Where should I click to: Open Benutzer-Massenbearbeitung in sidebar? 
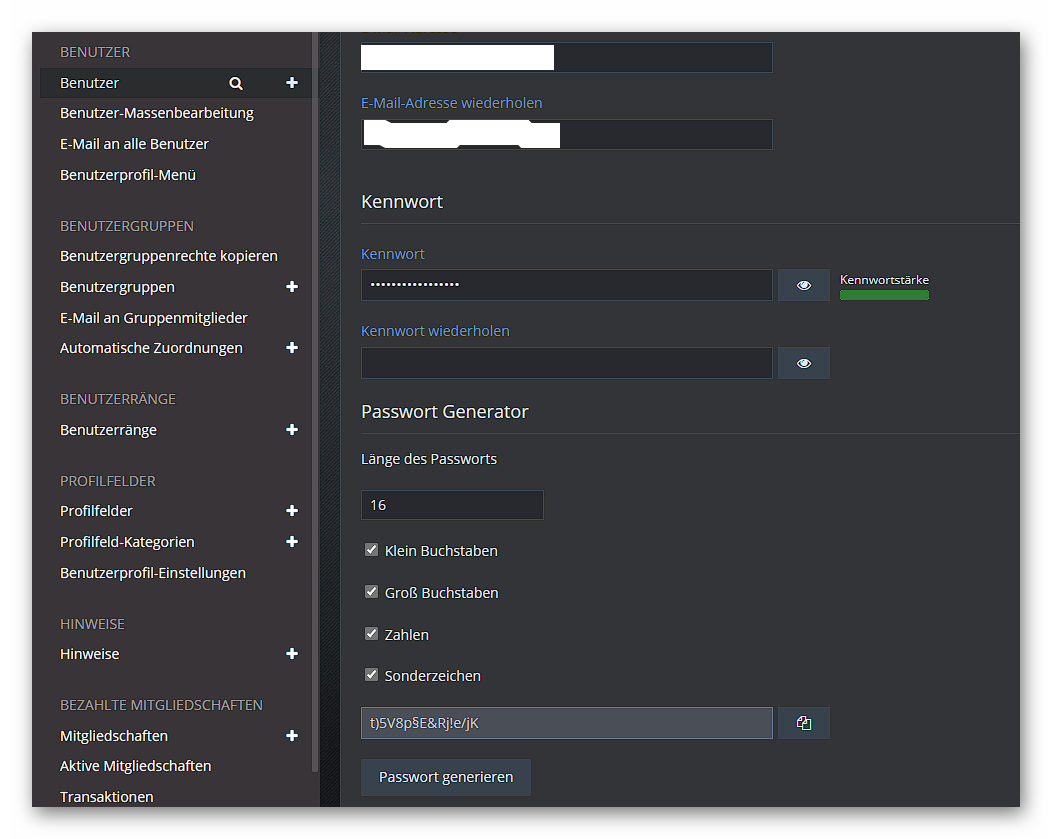[x=157, y=113]
